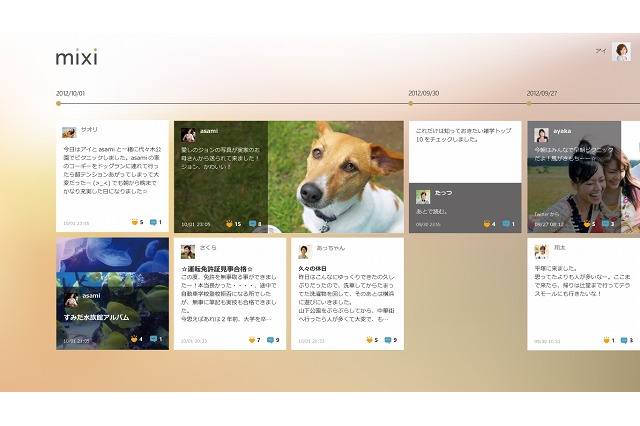Open たっつ's profile avatar
This screenshot has height=426, width=640.
click(x=423, y=197)
